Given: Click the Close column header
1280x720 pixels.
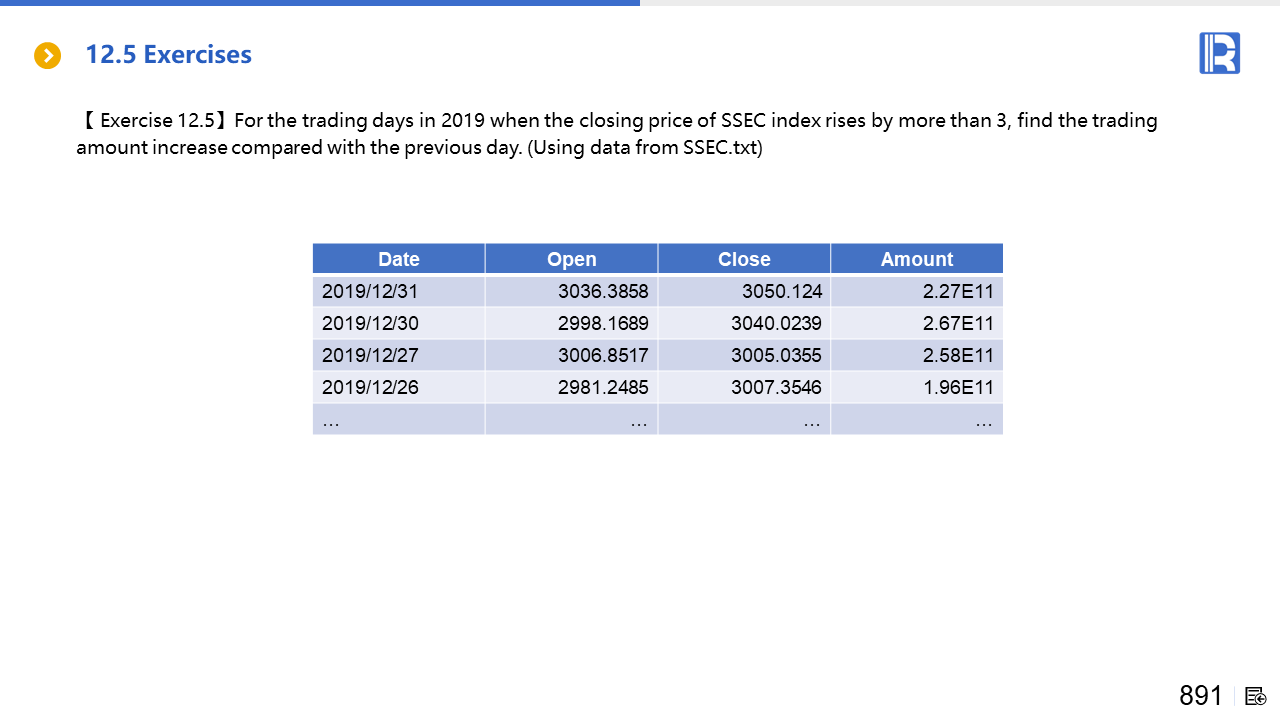Looking at the screenshot, I should (x=744, y=259).
